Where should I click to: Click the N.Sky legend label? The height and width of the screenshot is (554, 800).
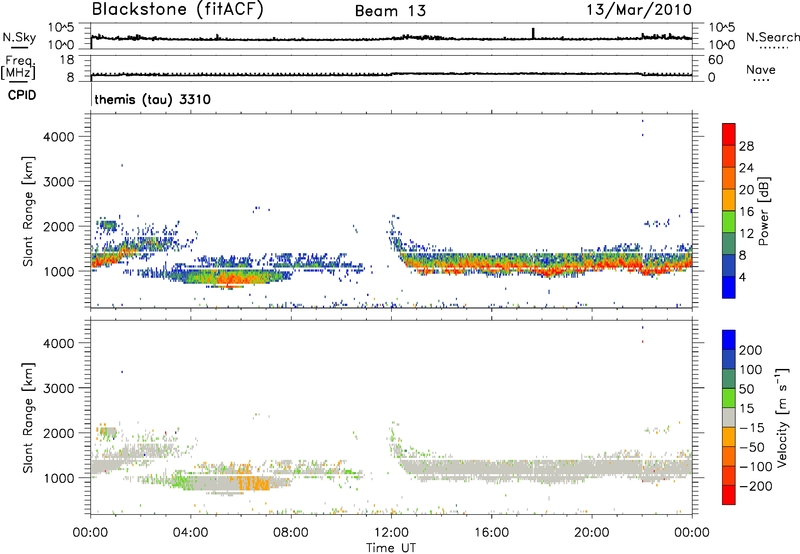pos(19,37)
